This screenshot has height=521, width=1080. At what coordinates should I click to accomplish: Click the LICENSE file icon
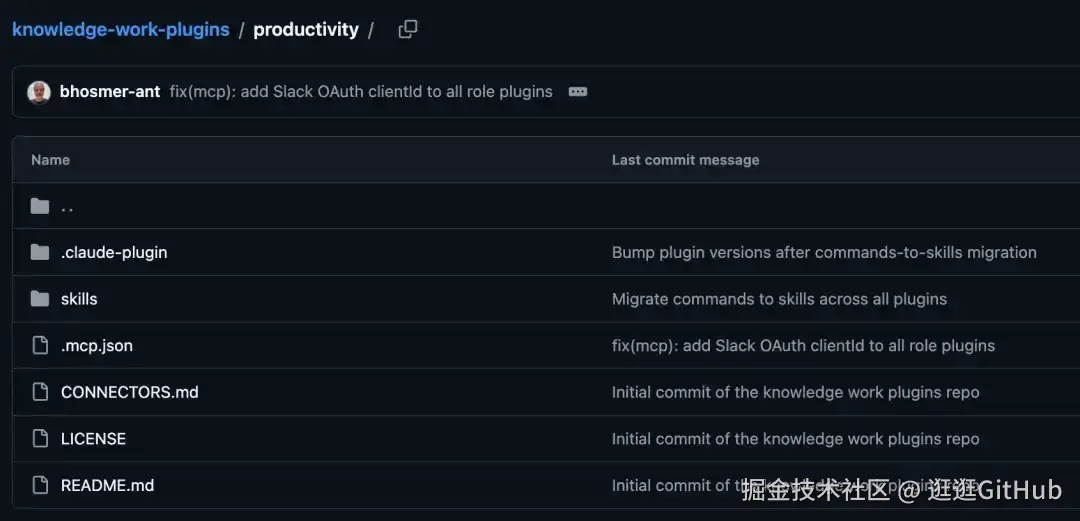point(41,439)
